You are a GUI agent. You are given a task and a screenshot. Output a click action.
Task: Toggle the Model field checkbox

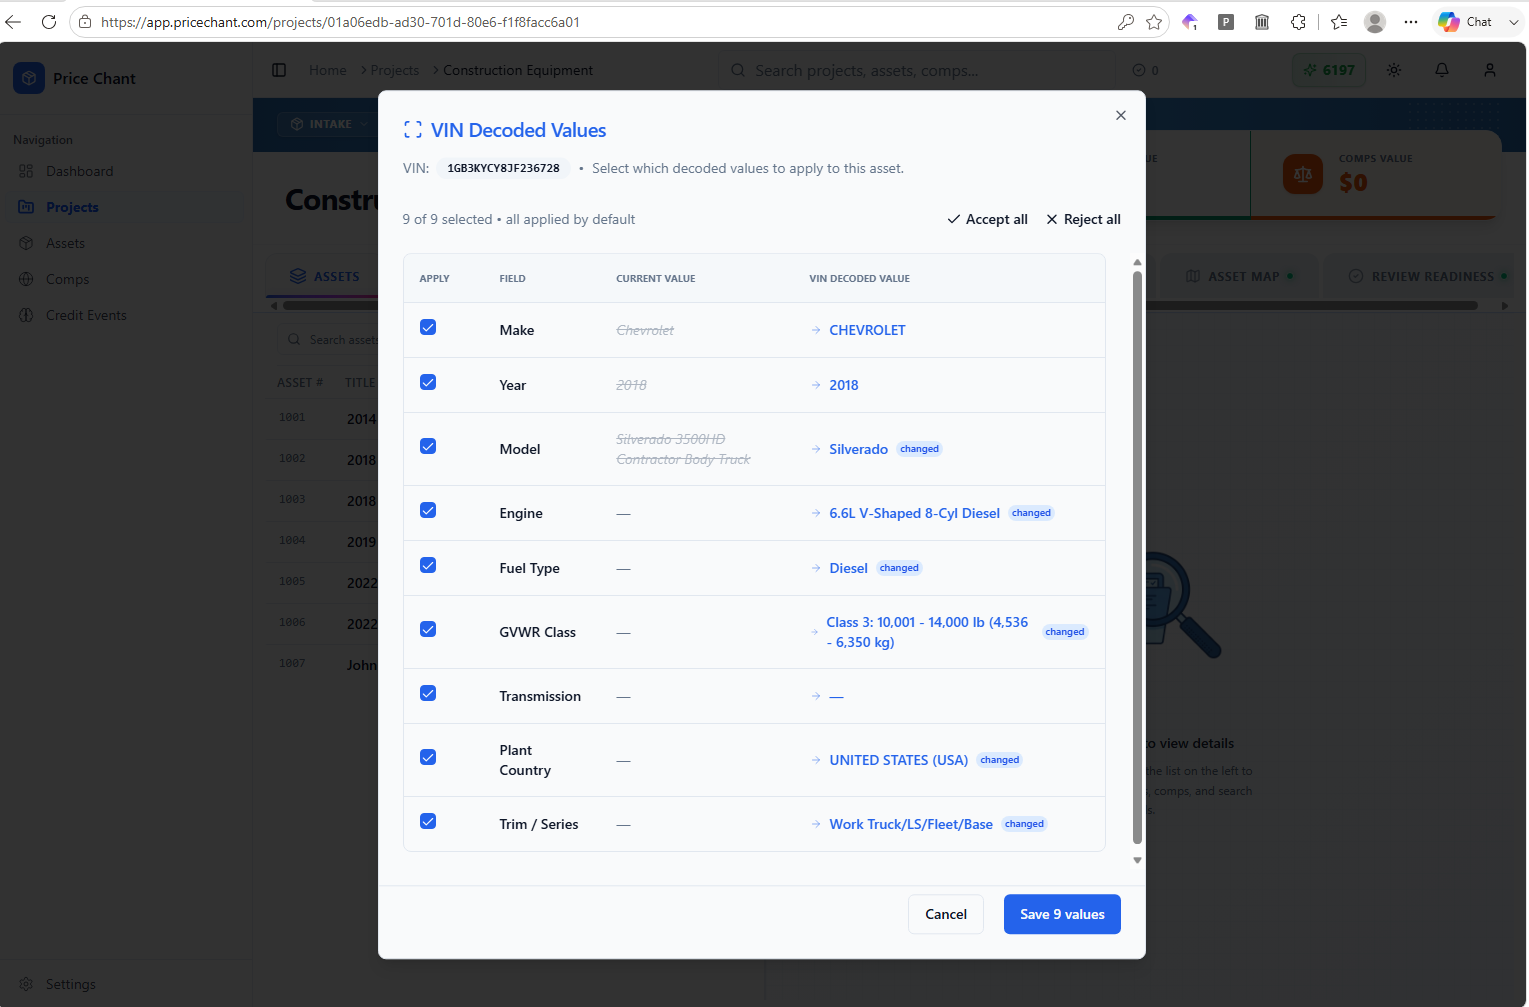(x=428, y=446)
